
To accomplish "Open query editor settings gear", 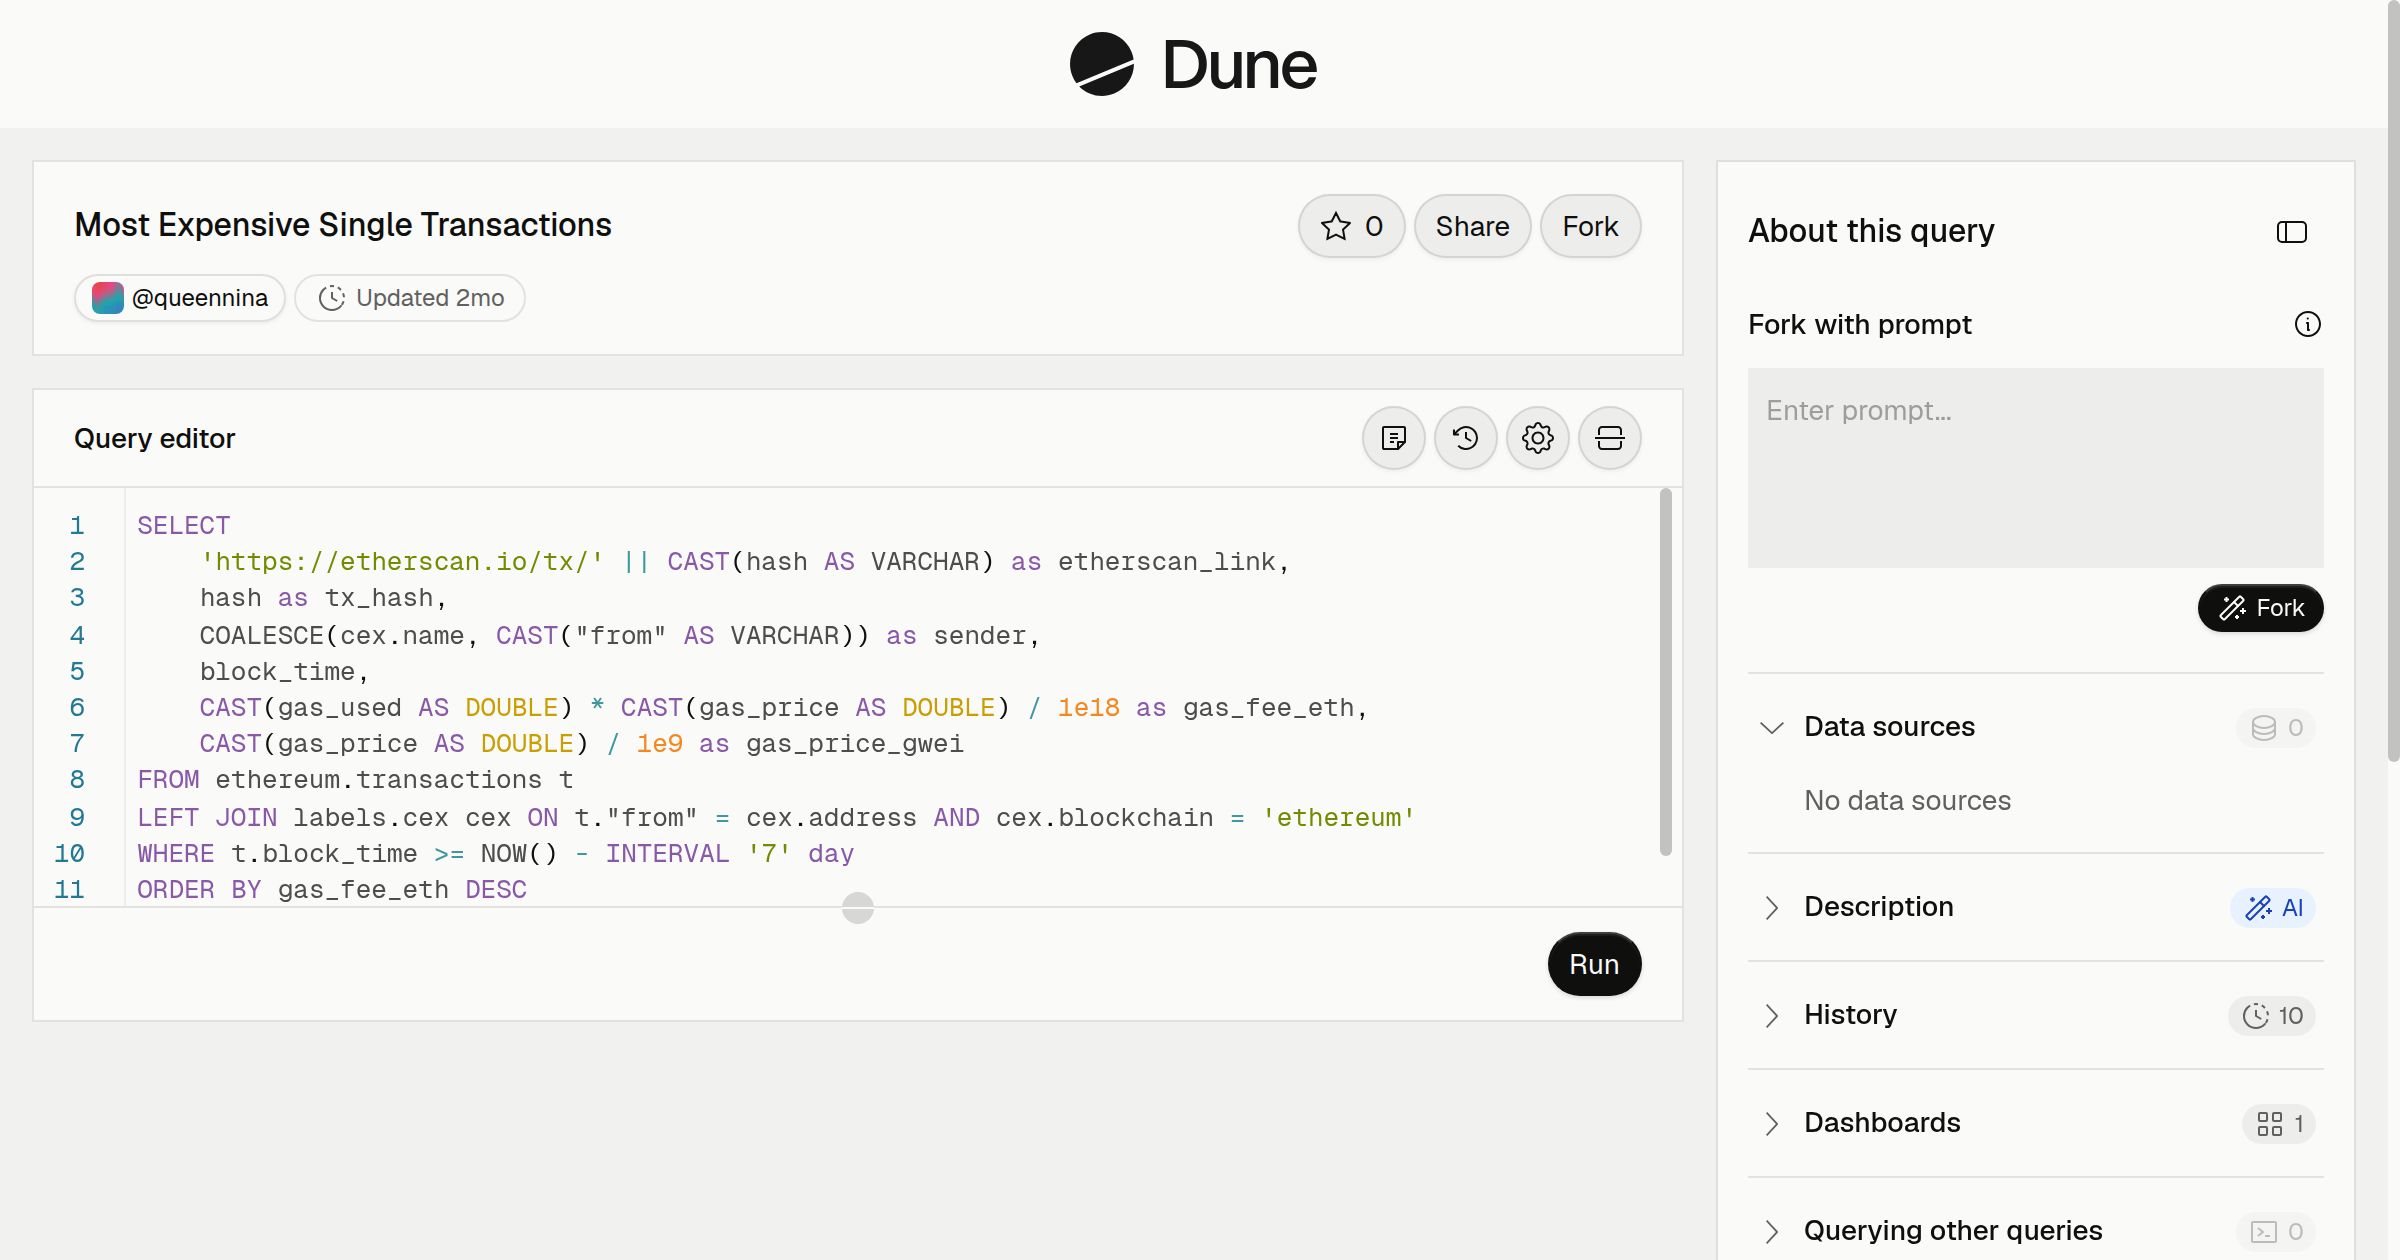I will point(1538,438).
